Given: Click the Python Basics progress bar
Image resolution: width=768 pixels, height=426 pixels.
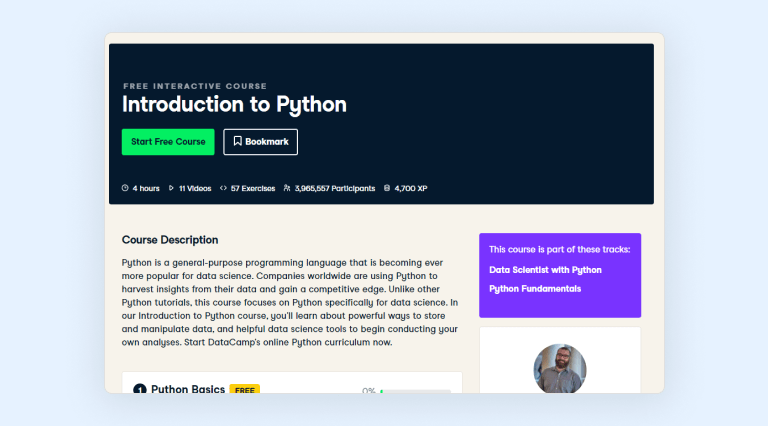Looking at the screenshot, I should (x=415, y=391).
